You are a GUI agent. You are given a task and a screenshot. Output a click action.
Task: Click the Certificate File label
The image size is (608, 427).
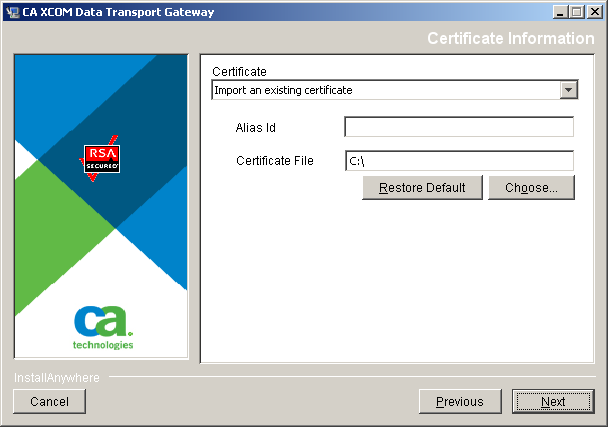[275, 160]
